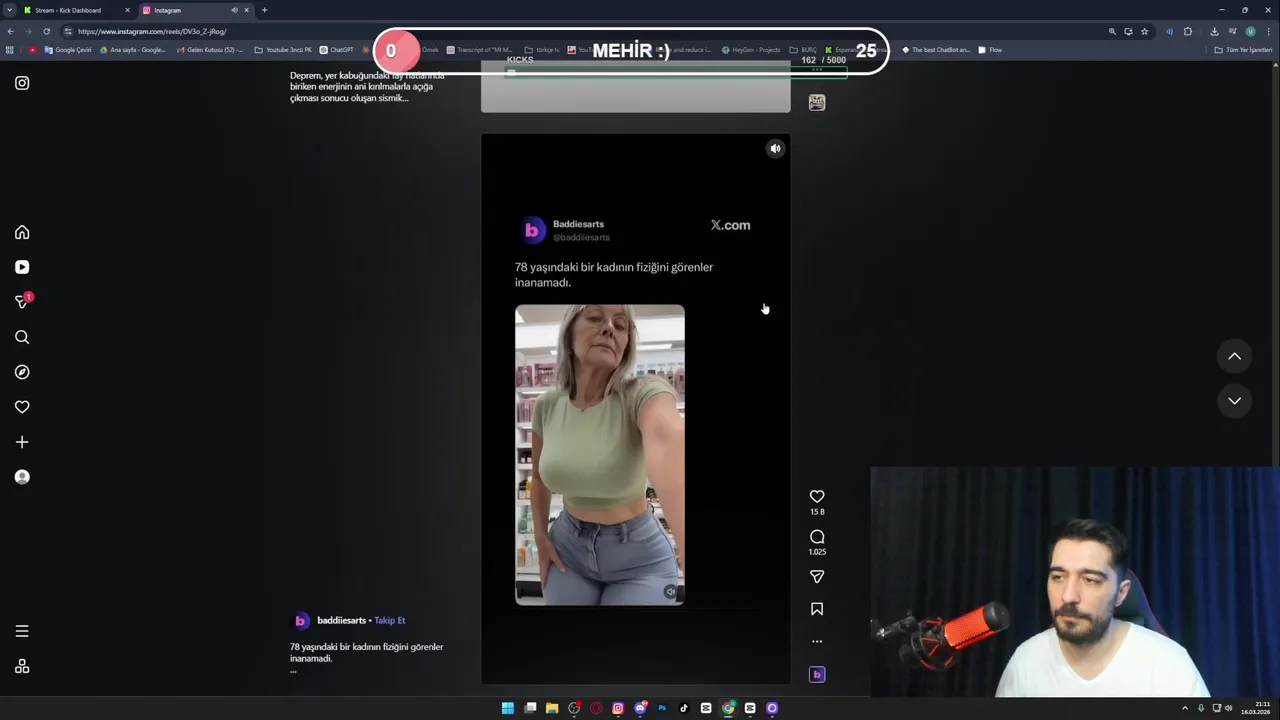The width and height of the screenshot is (1280, 720).
Task: Open the Google Çeviri bookmark
Action: click(68, 50)
